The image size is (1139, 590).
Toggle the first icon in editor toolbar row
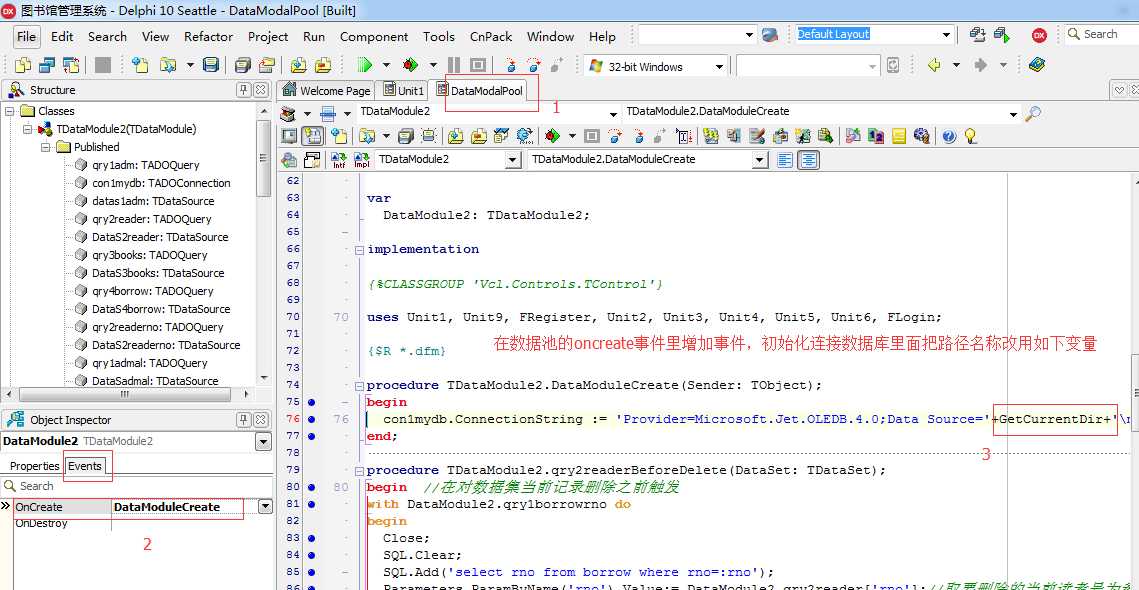tap(289, 136)
